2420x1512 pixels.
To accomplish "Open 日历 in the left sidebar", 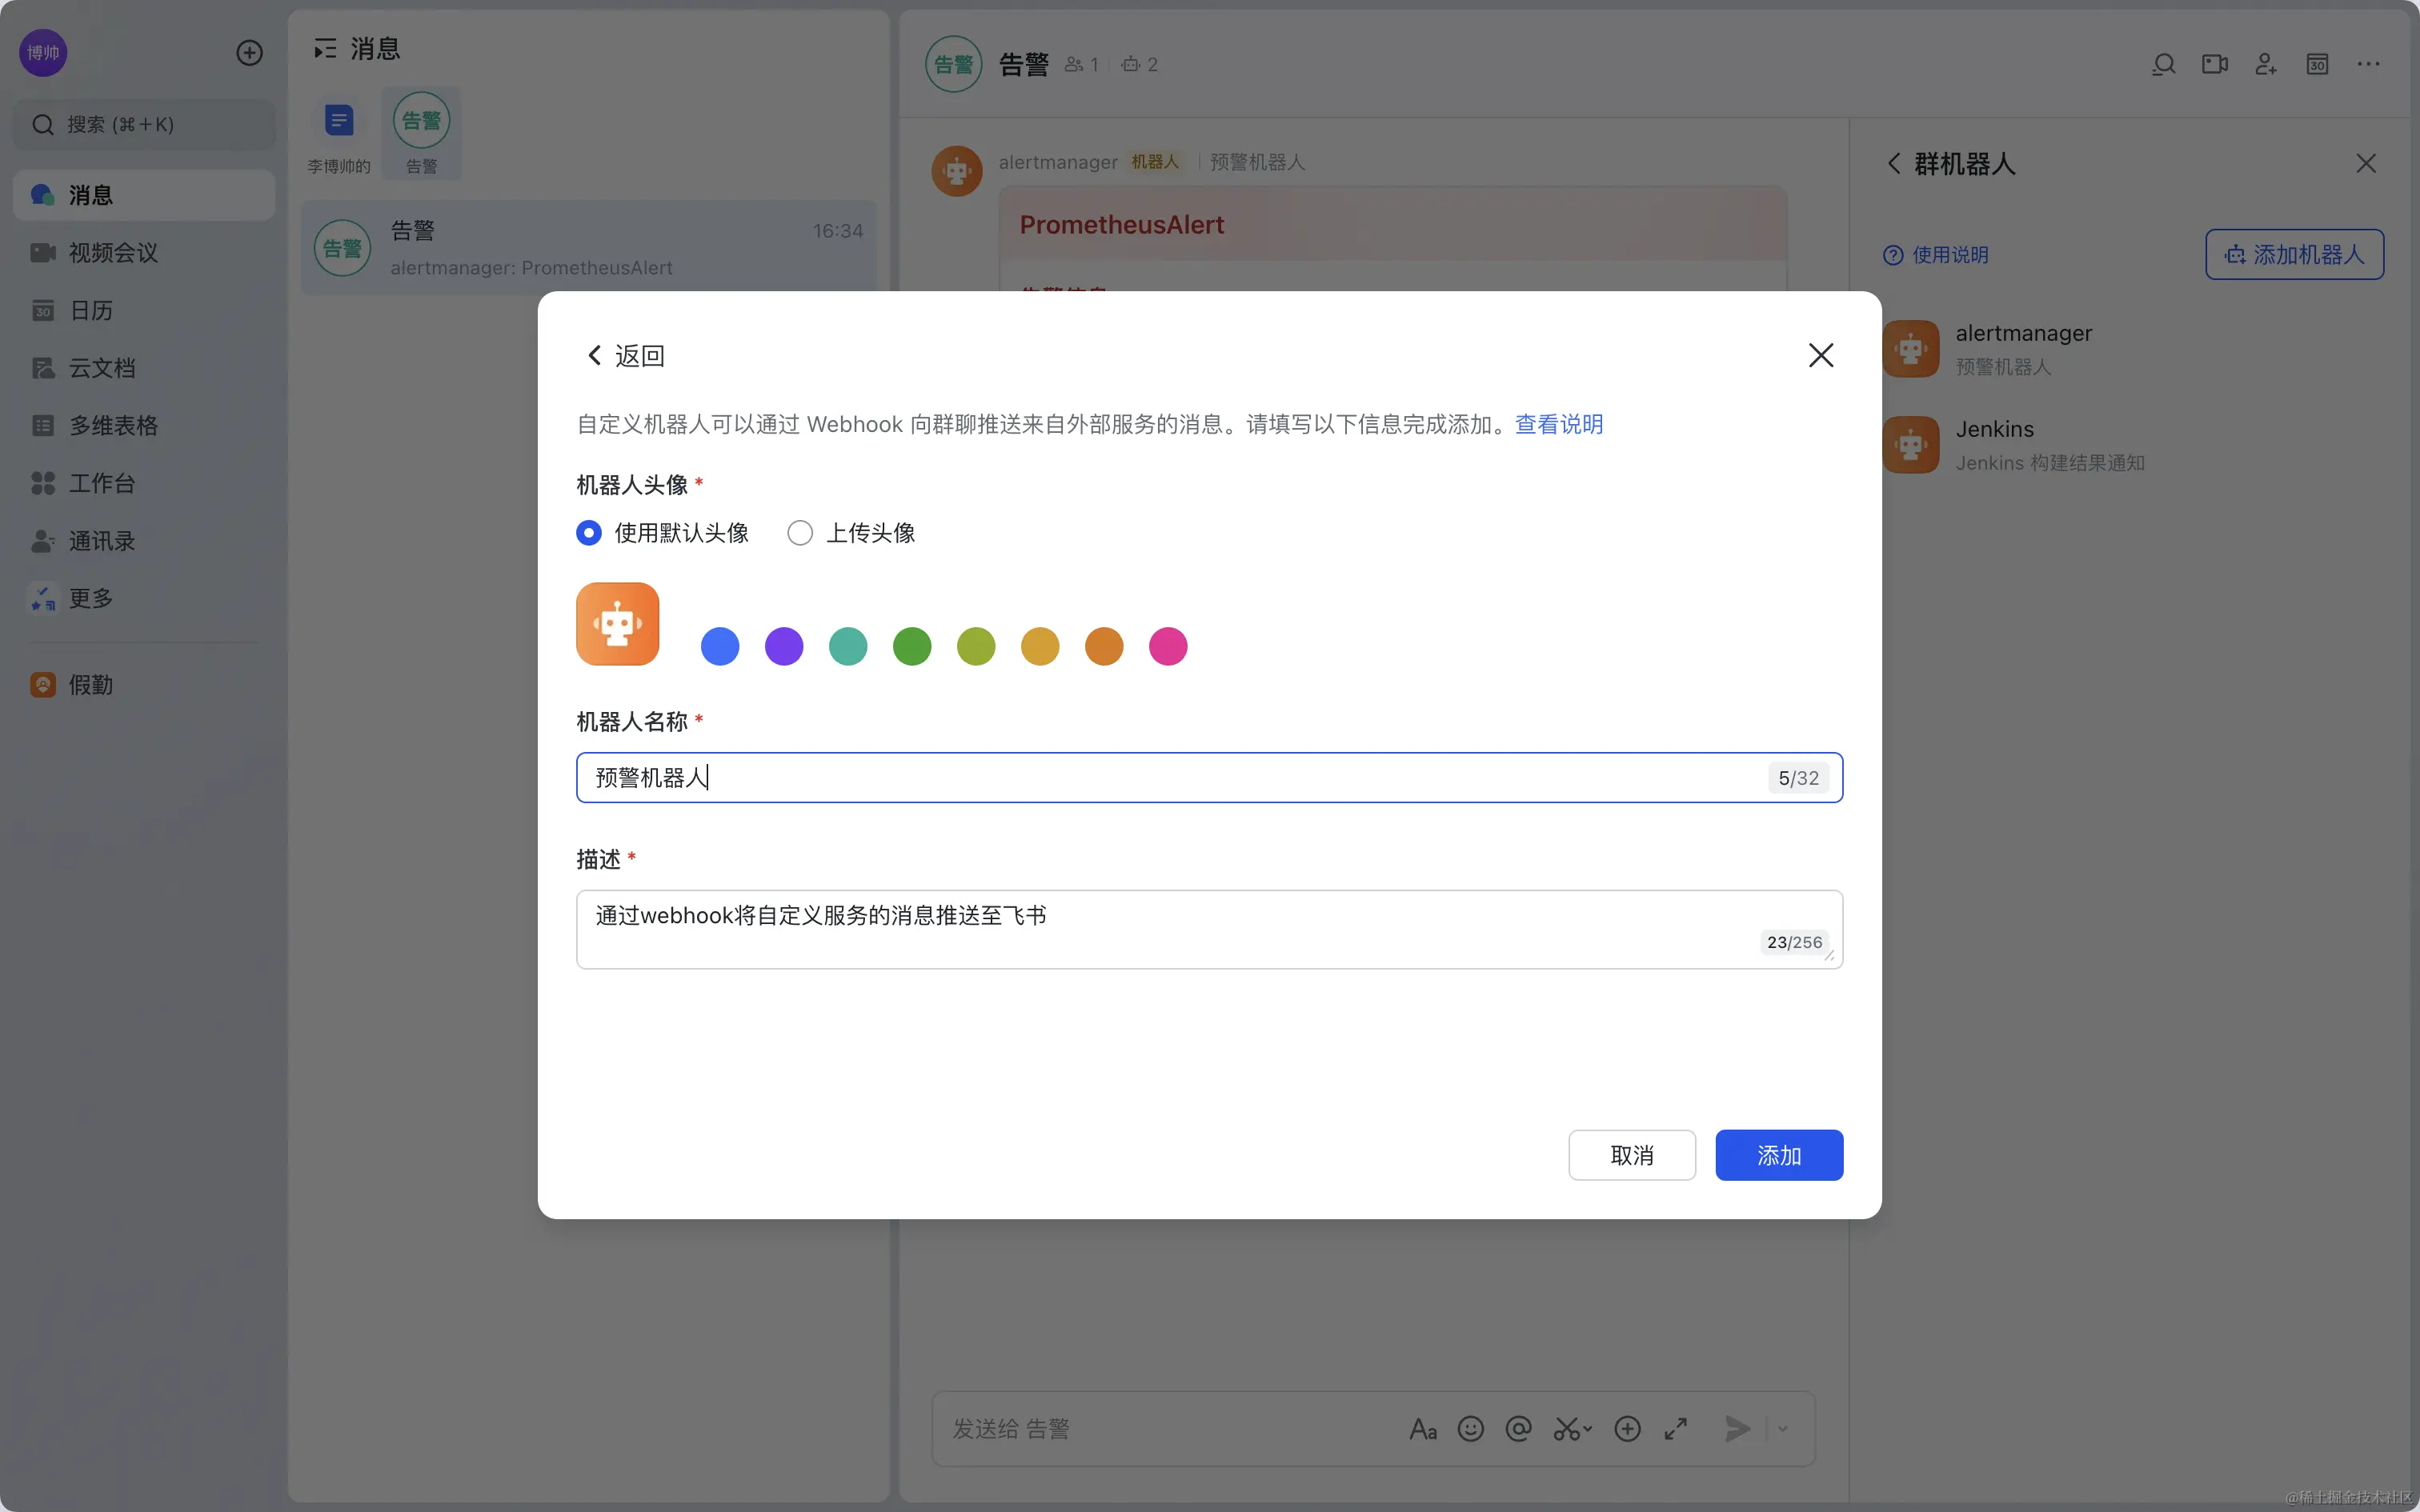I will point(90,311).
